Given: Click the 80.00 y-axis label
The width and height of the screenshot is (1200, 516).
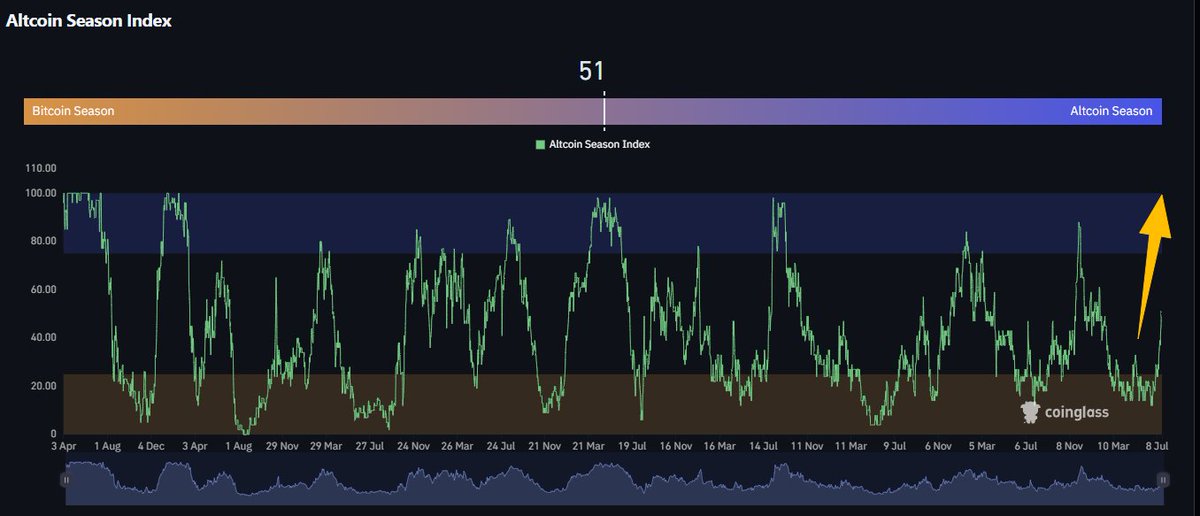Looking at the screenshot, I should [x=43, y=241].
